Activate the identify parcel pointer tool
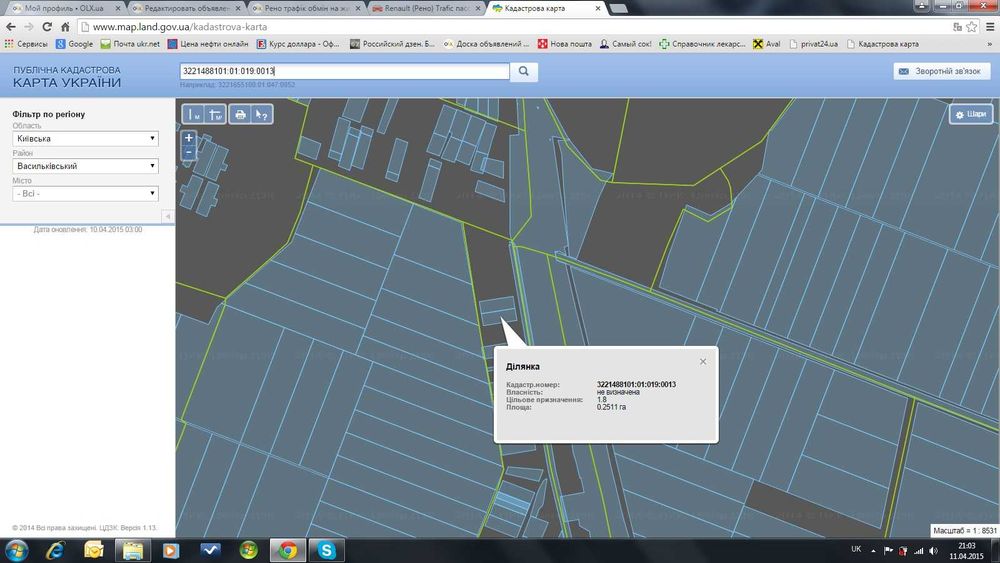 click(261, 114)
